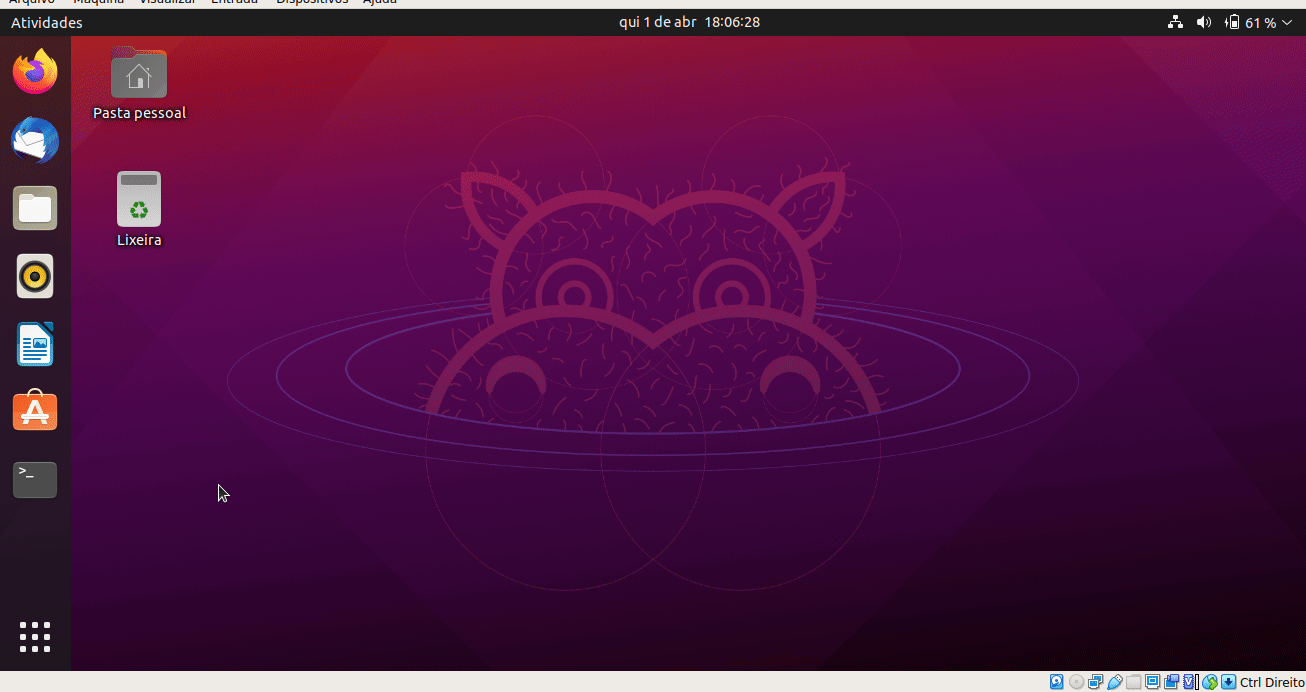The width and height of the screenshot is (1306, 692).
Task: Click VirtualBox hard disk activity icon
Action: (x=1057, y=682)
